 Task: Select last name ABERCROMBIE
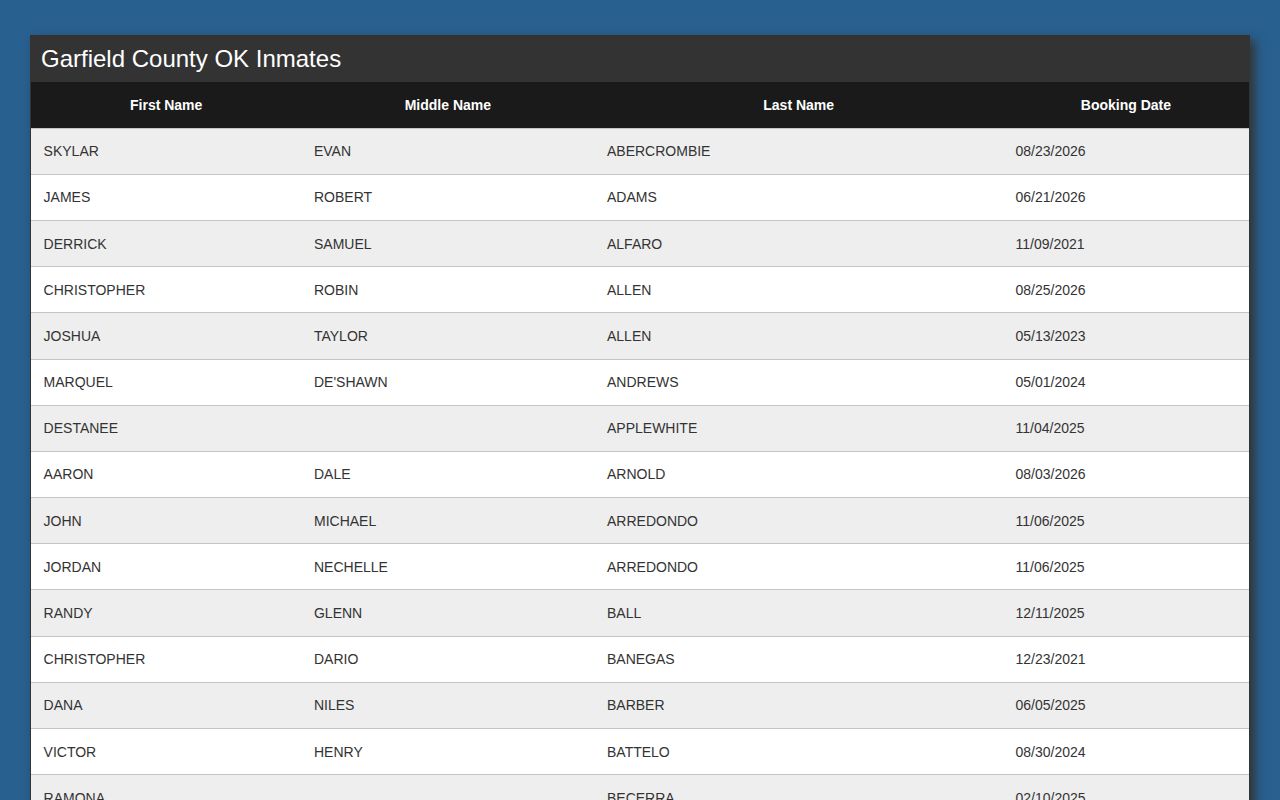658,151
